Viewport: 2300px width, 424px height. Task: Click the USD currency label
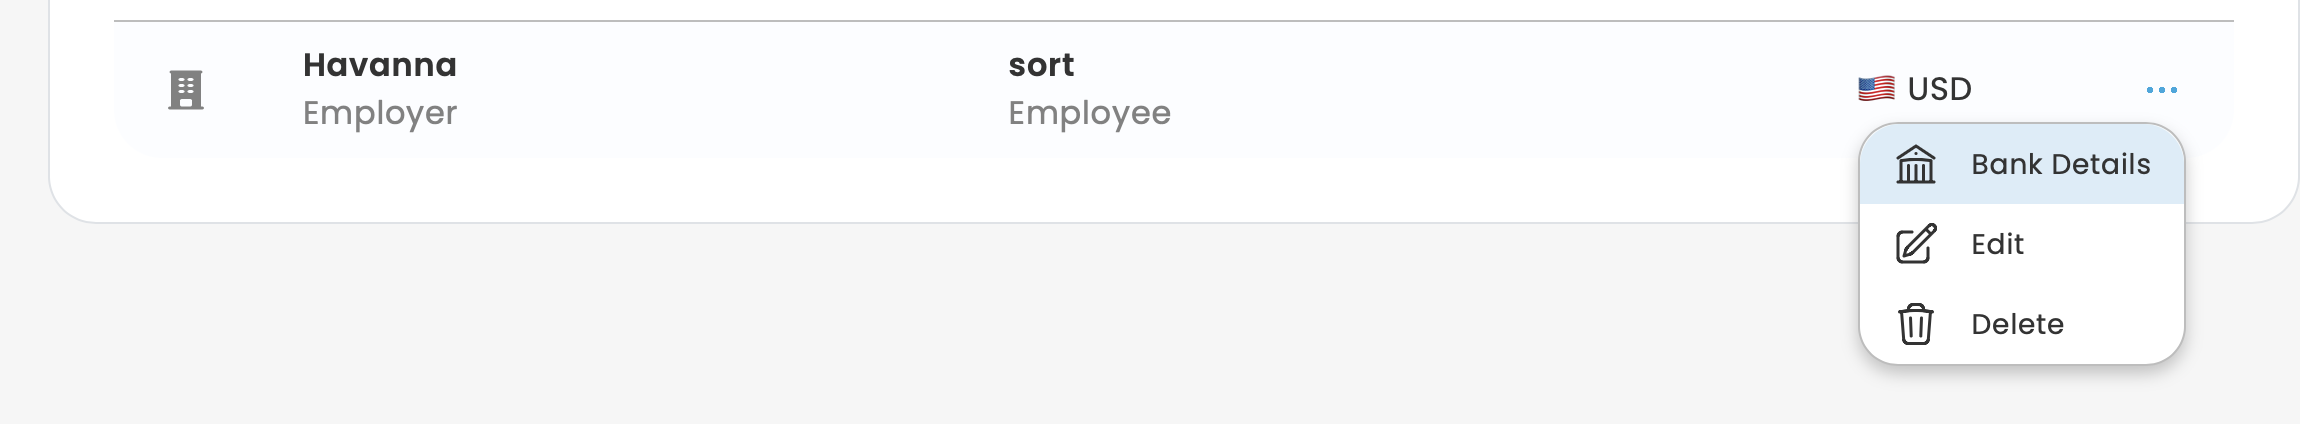click(1939, 89)
